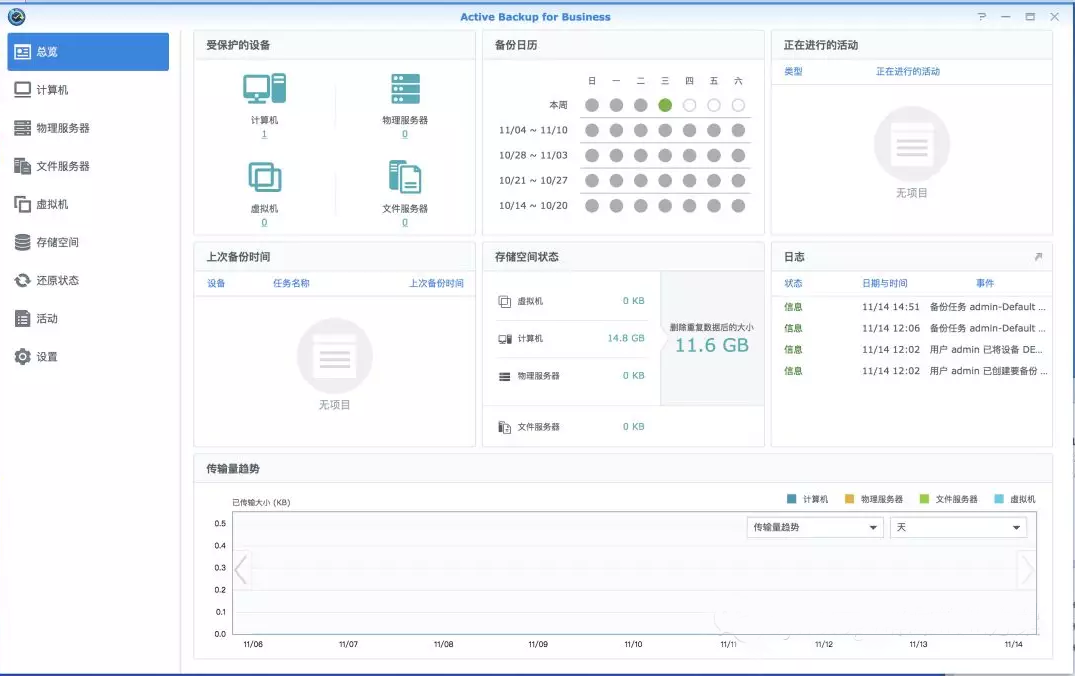
Task: Sort by 上次备份时间 column header
Action: pos(436,283)
